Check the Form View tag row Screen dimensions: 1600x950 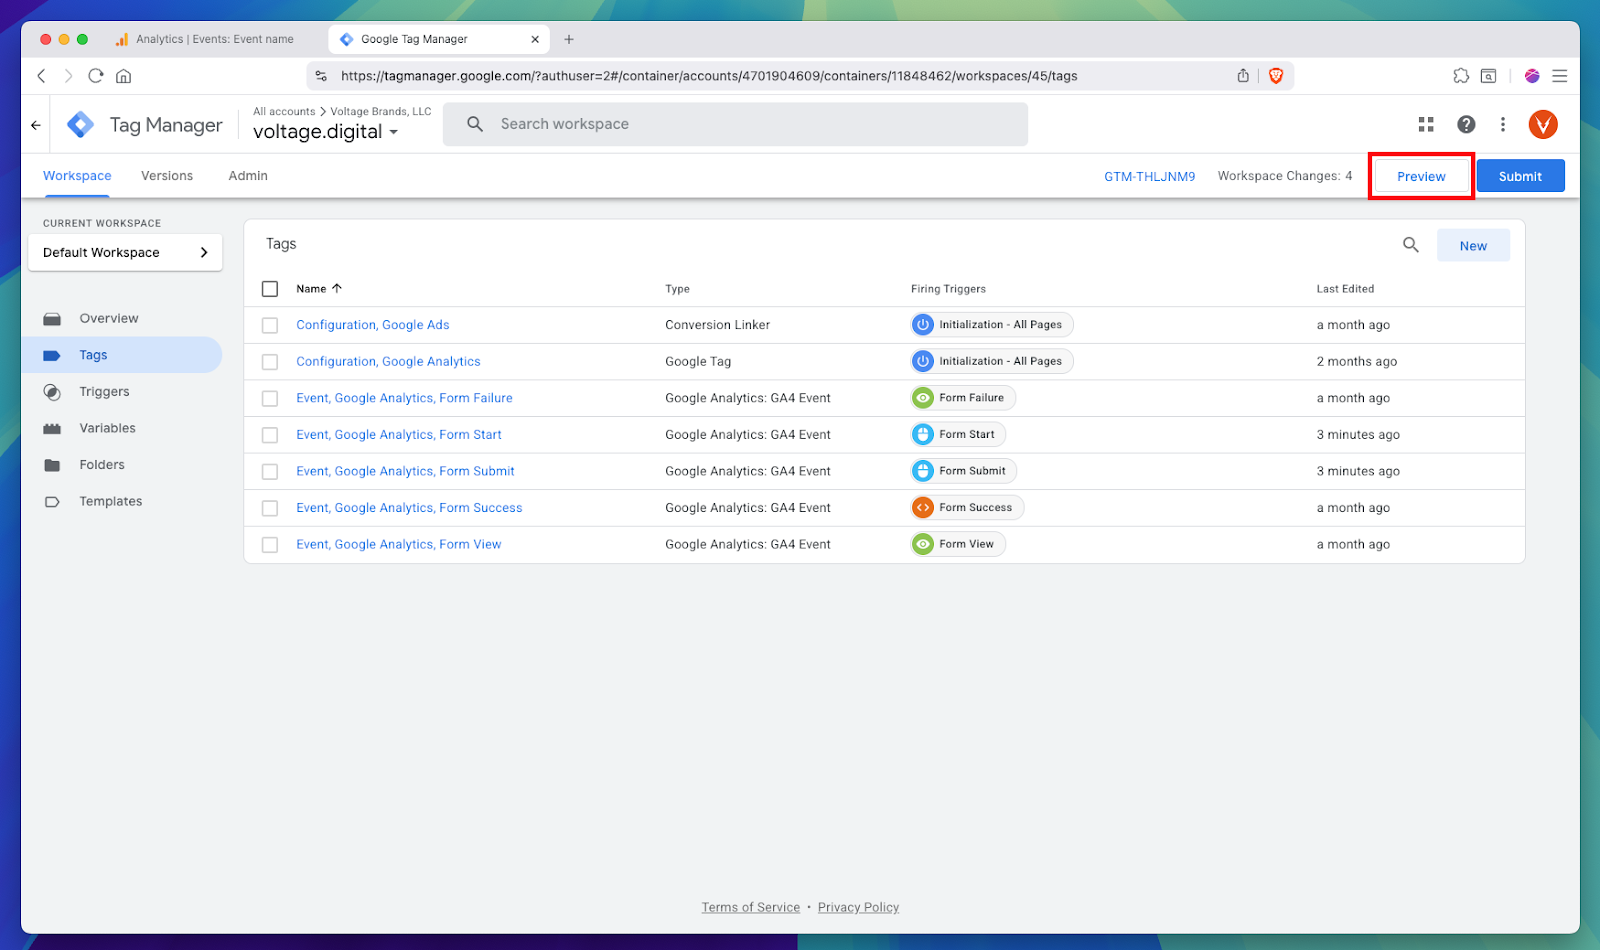[x=270, y=545]
